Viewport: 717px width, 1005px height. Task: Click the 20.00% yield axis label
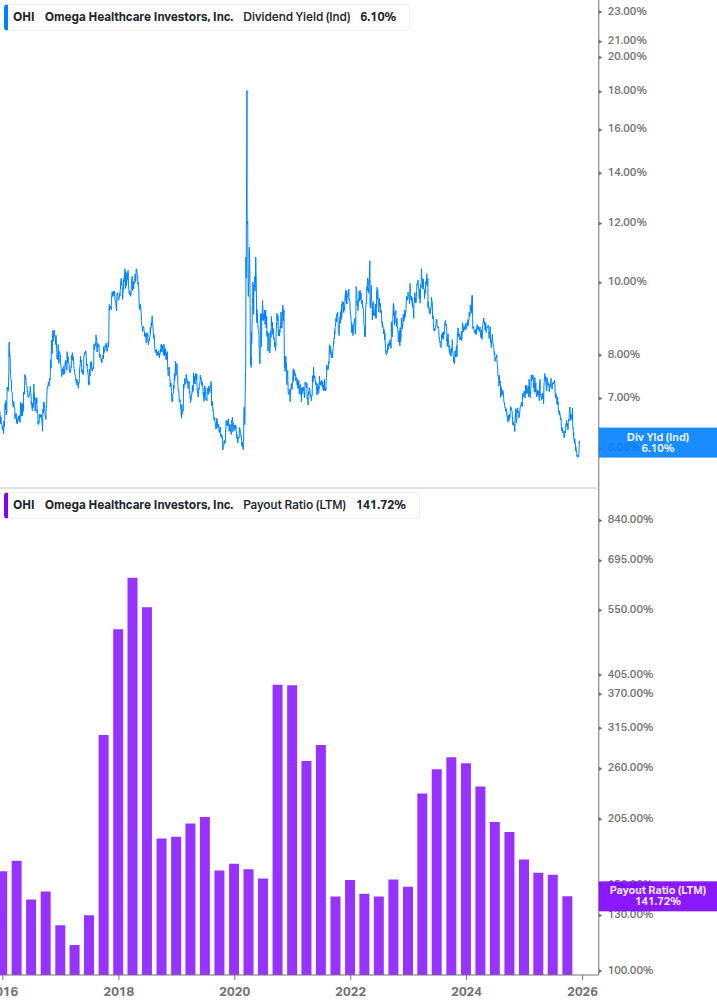(x=627, y=56)
